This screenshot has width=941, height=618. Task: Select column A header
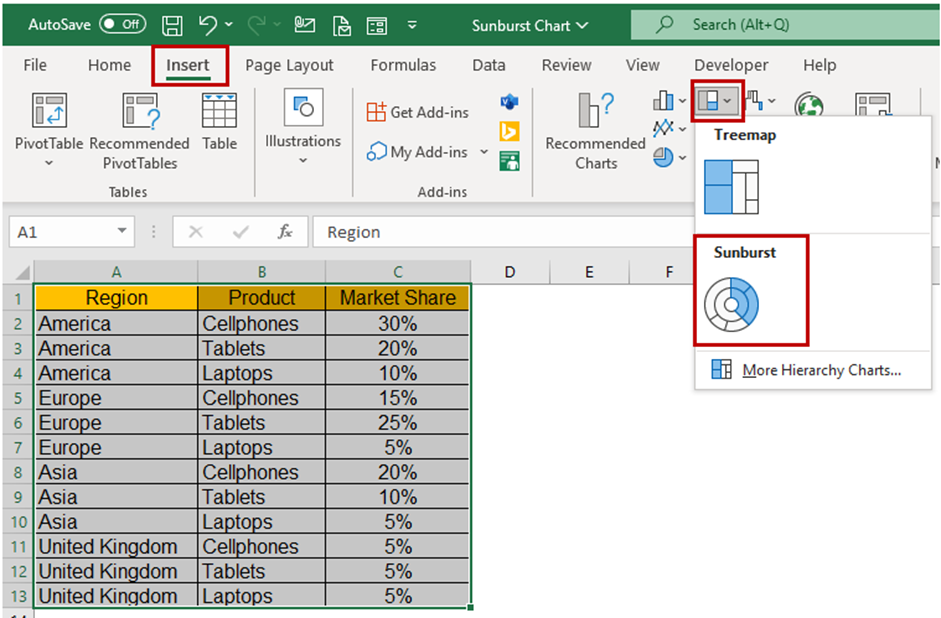pos(116,272)
